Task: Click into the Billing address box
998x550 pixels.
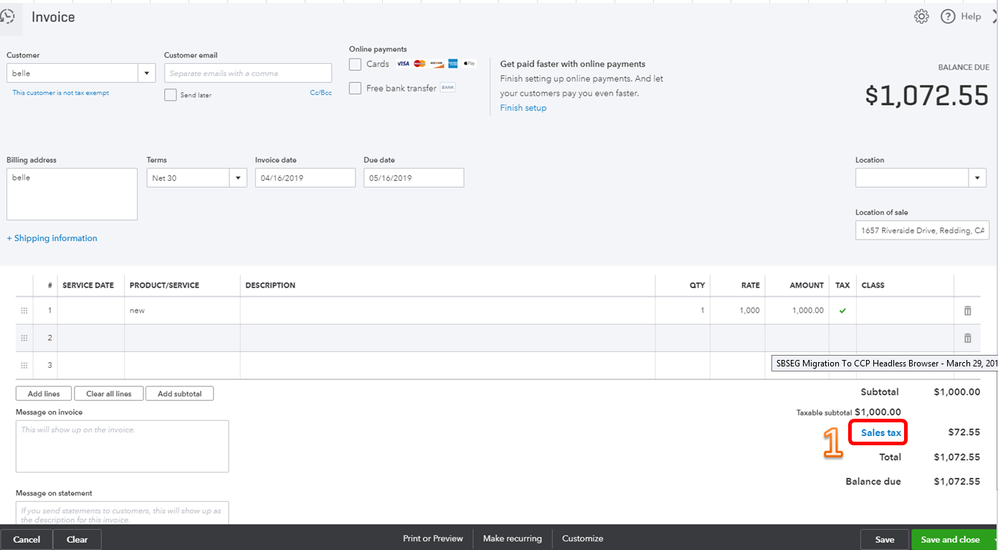Action: tap(72, 194)
